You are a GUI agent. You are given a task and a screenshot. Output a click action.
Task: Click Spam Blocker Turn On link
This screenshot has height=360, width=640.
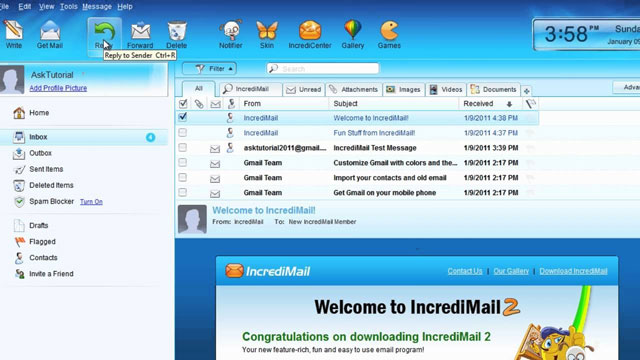91,202
